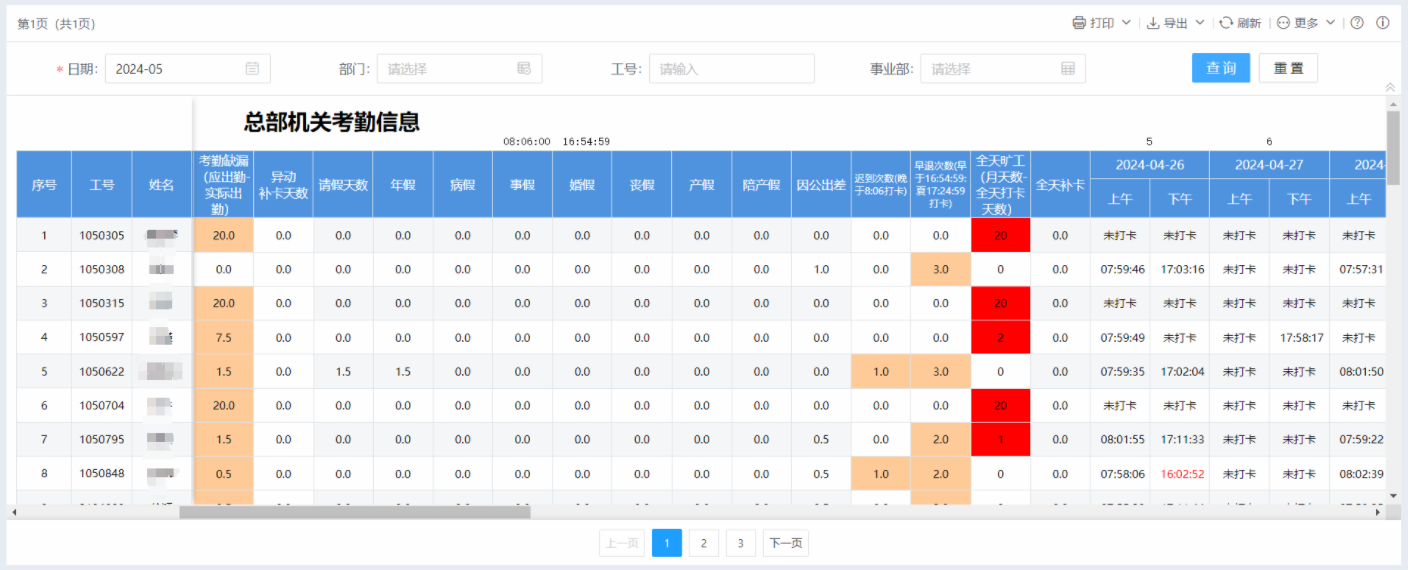Screen dimensions: 1408x570
Task: Click the 重置 reset button
Action: point(1288,68)
